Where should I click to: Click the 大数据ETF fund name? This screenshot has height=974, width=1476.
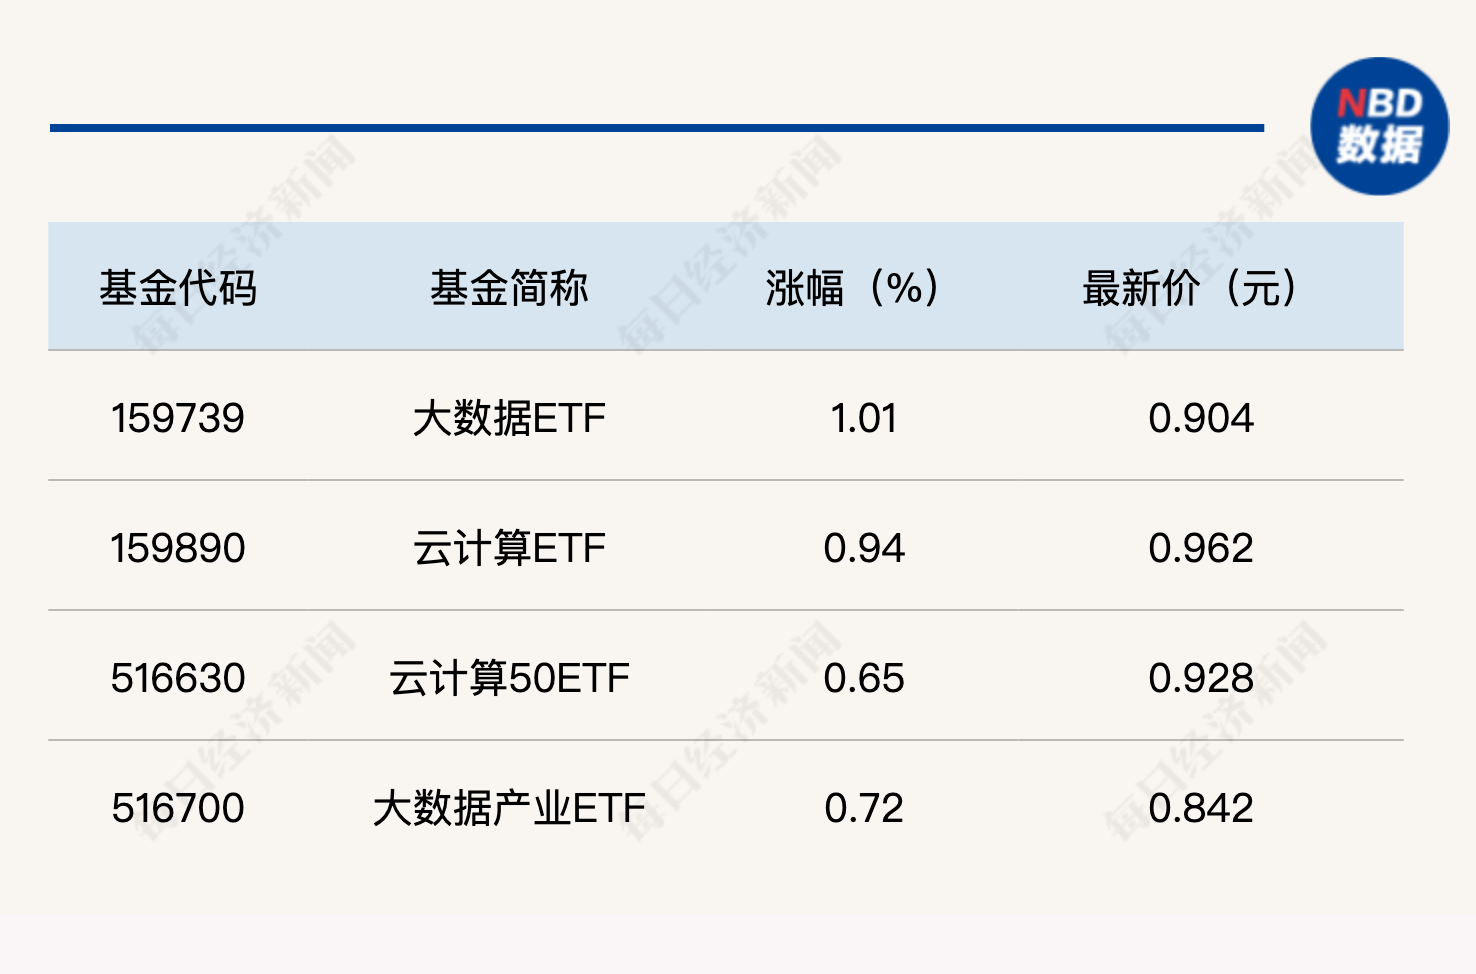509,418
